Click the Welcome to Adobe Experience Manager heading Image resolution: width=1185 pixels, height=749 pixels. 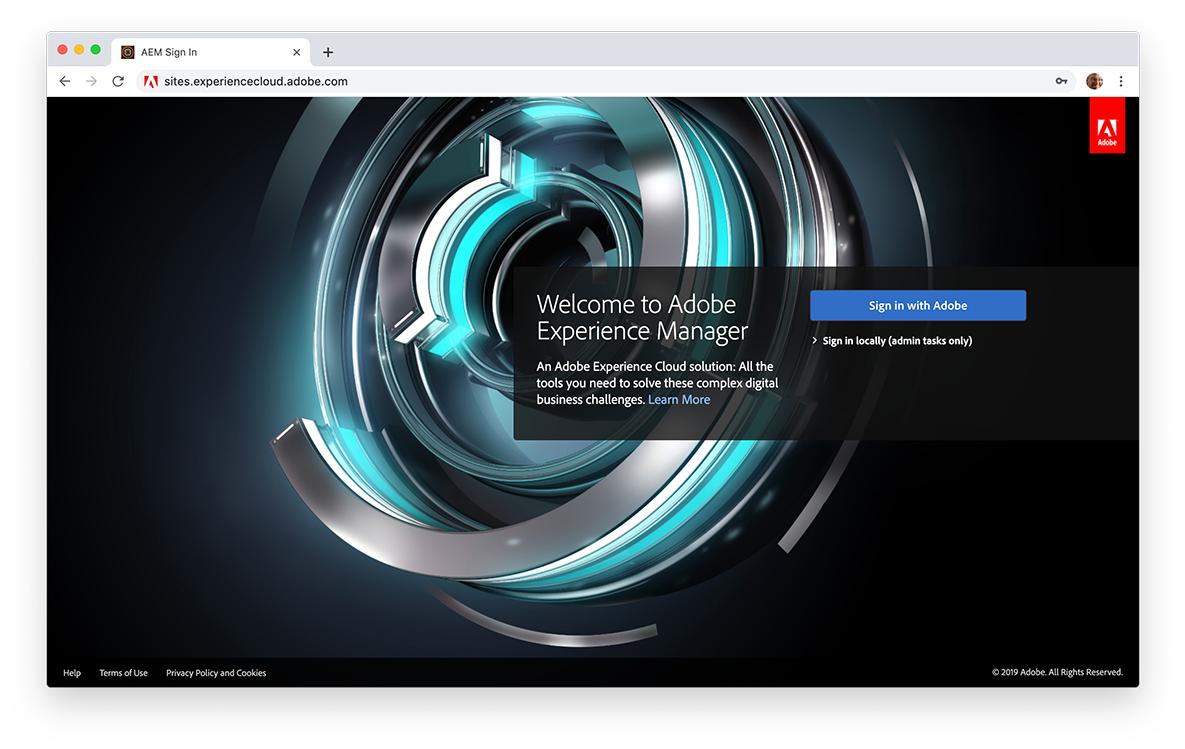coord(642,317)
